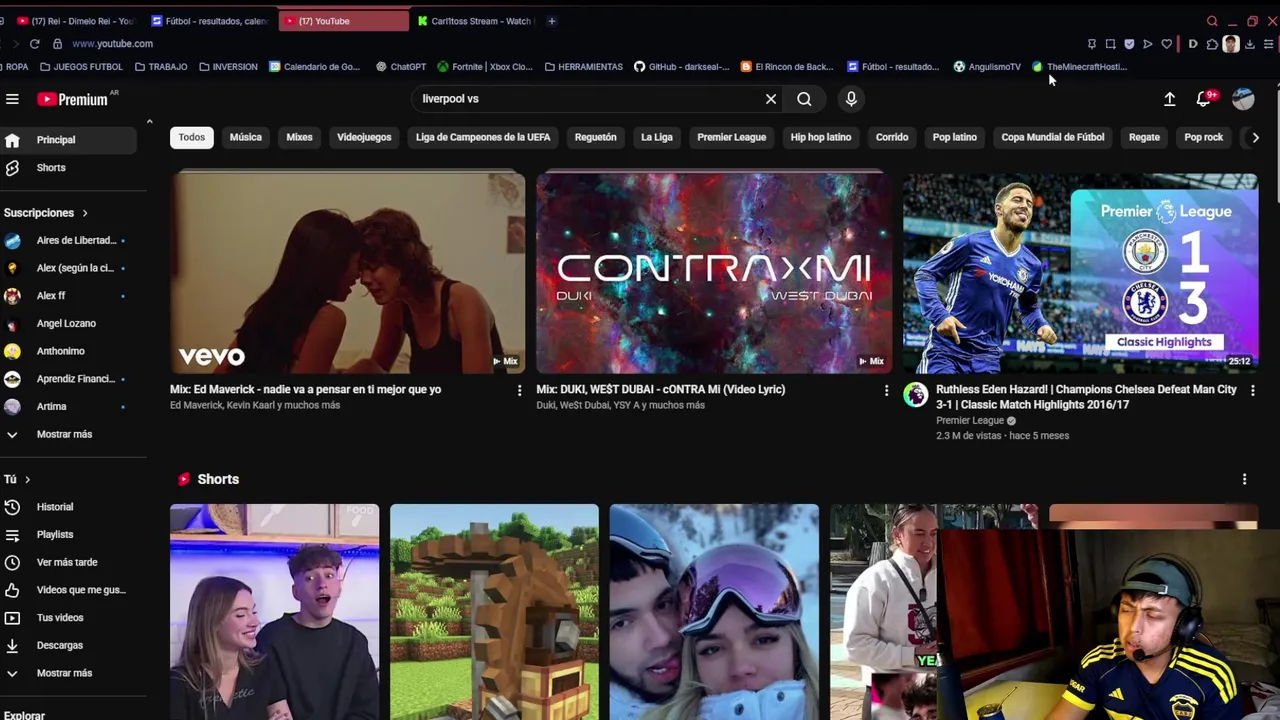
Task: Open the HERRAMIENTAS bookmarks folder
Action: tap(583, 67)
